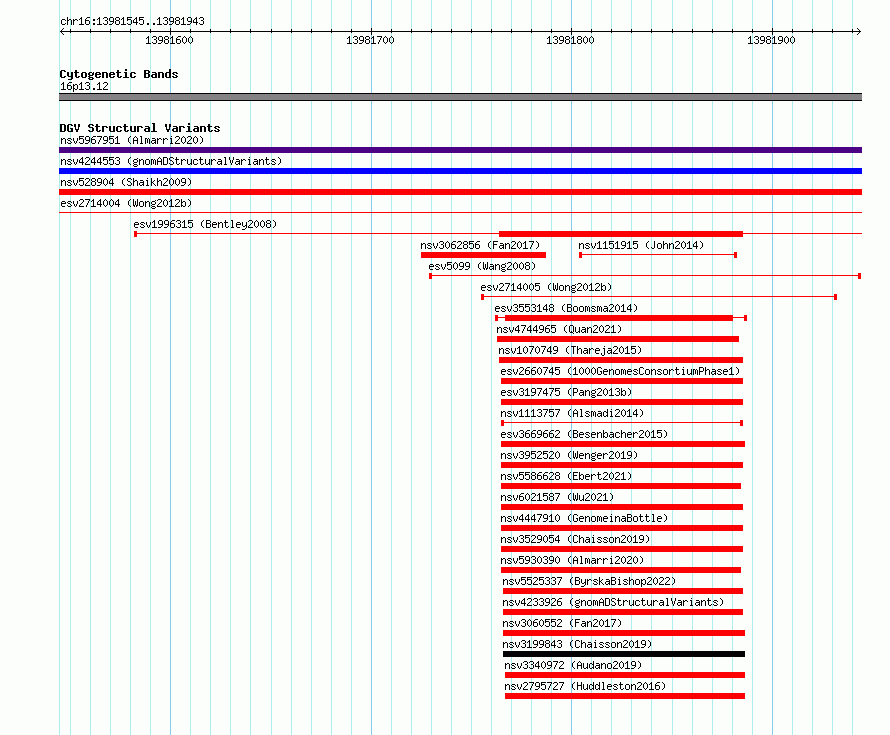Screen dimensions: 890x735
Task: Click the 13981600 ruler position label
Action: (x=169, y=40)
